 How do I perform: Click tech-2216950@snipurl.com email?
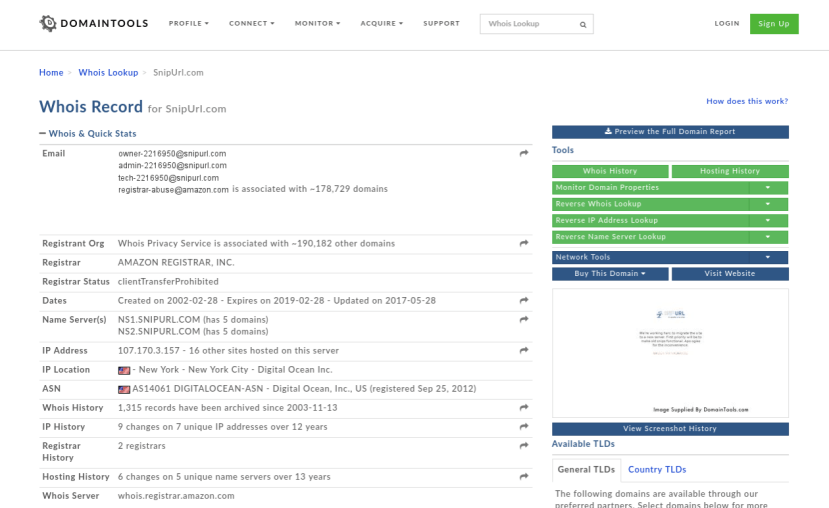click(168, 178)
